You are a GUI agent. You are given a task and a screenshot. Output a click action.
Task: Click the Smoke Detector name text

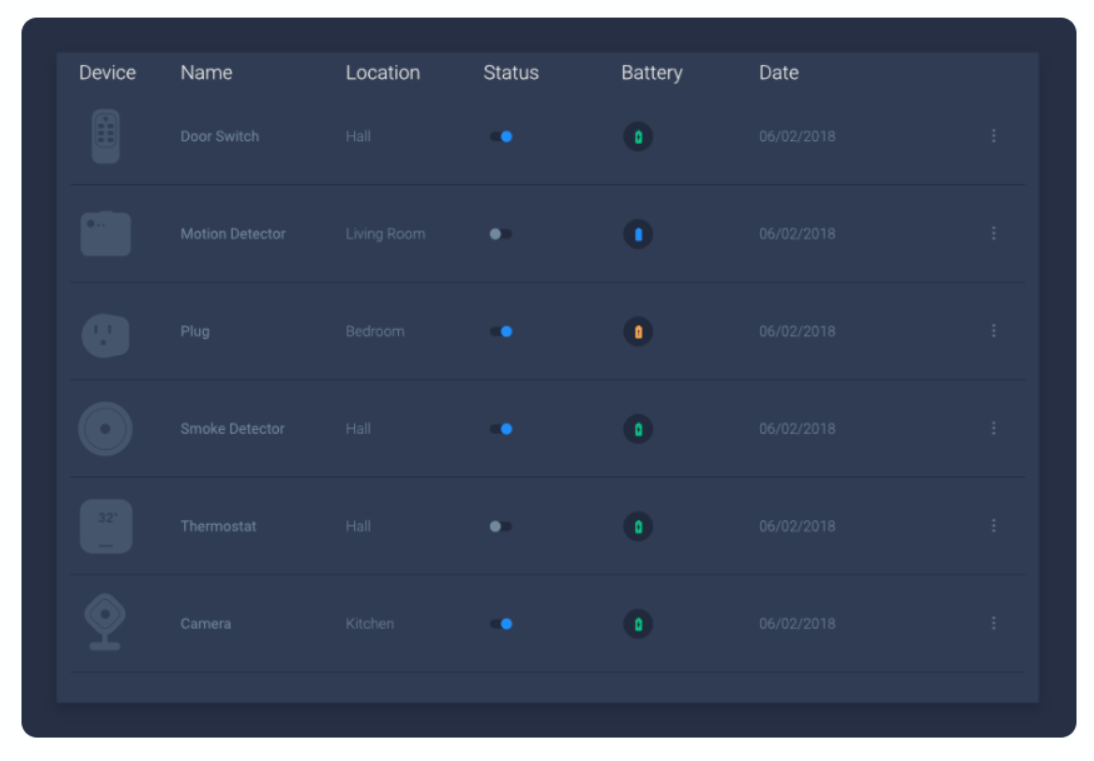232,429
